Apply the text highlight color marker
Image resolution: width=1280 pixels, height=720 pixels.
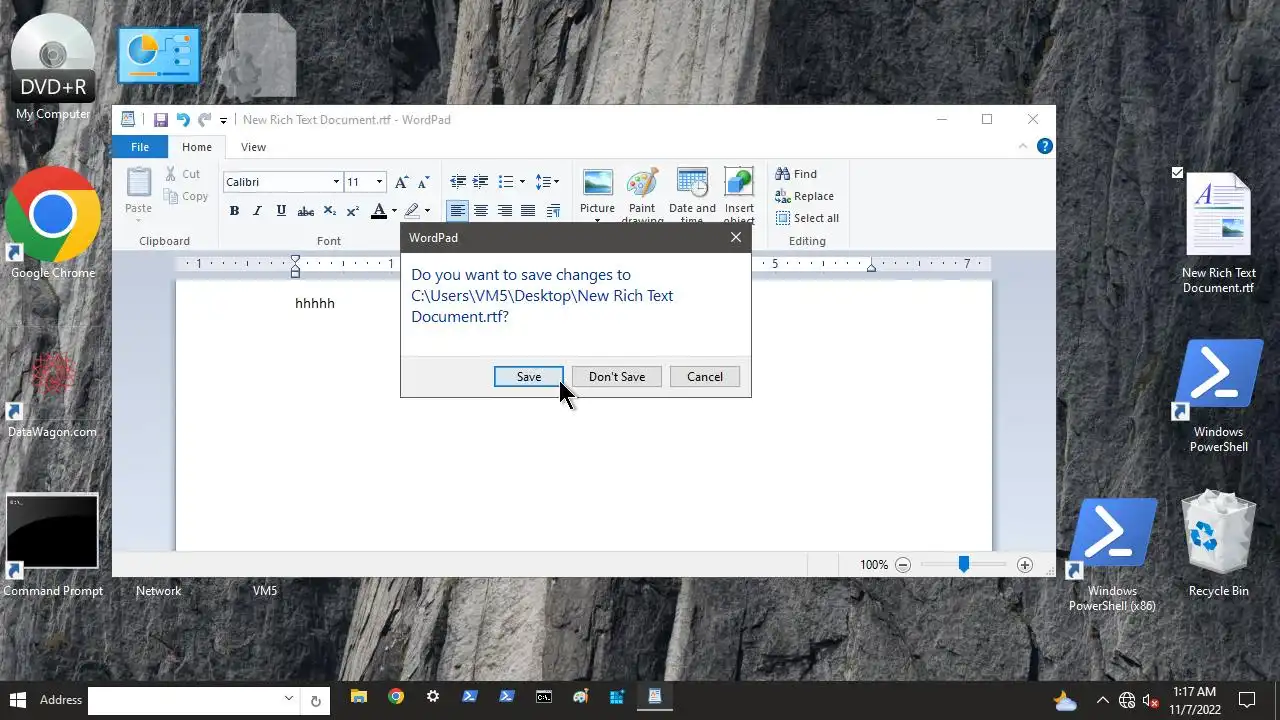411,211
